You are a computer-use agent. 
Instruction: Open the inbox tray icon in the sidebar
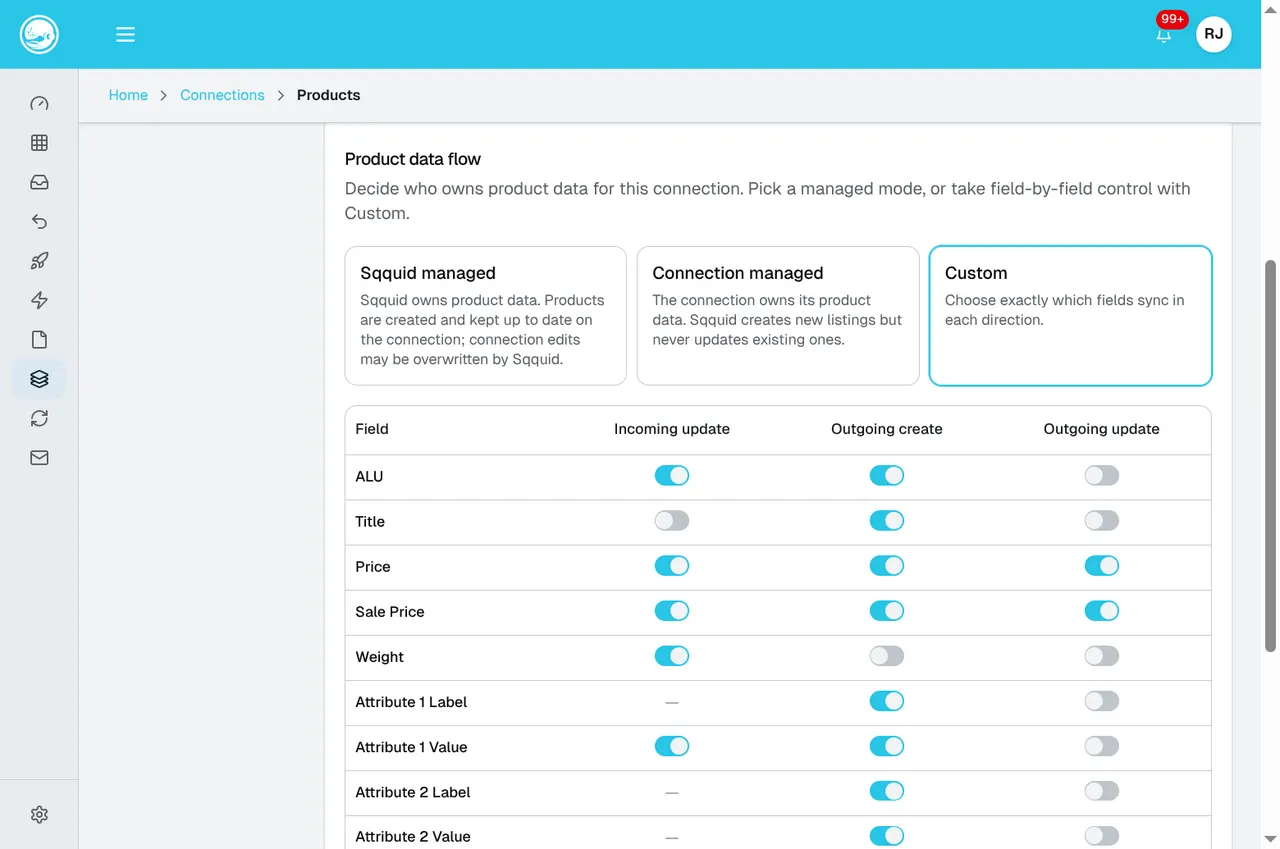(x=39, y=182)
